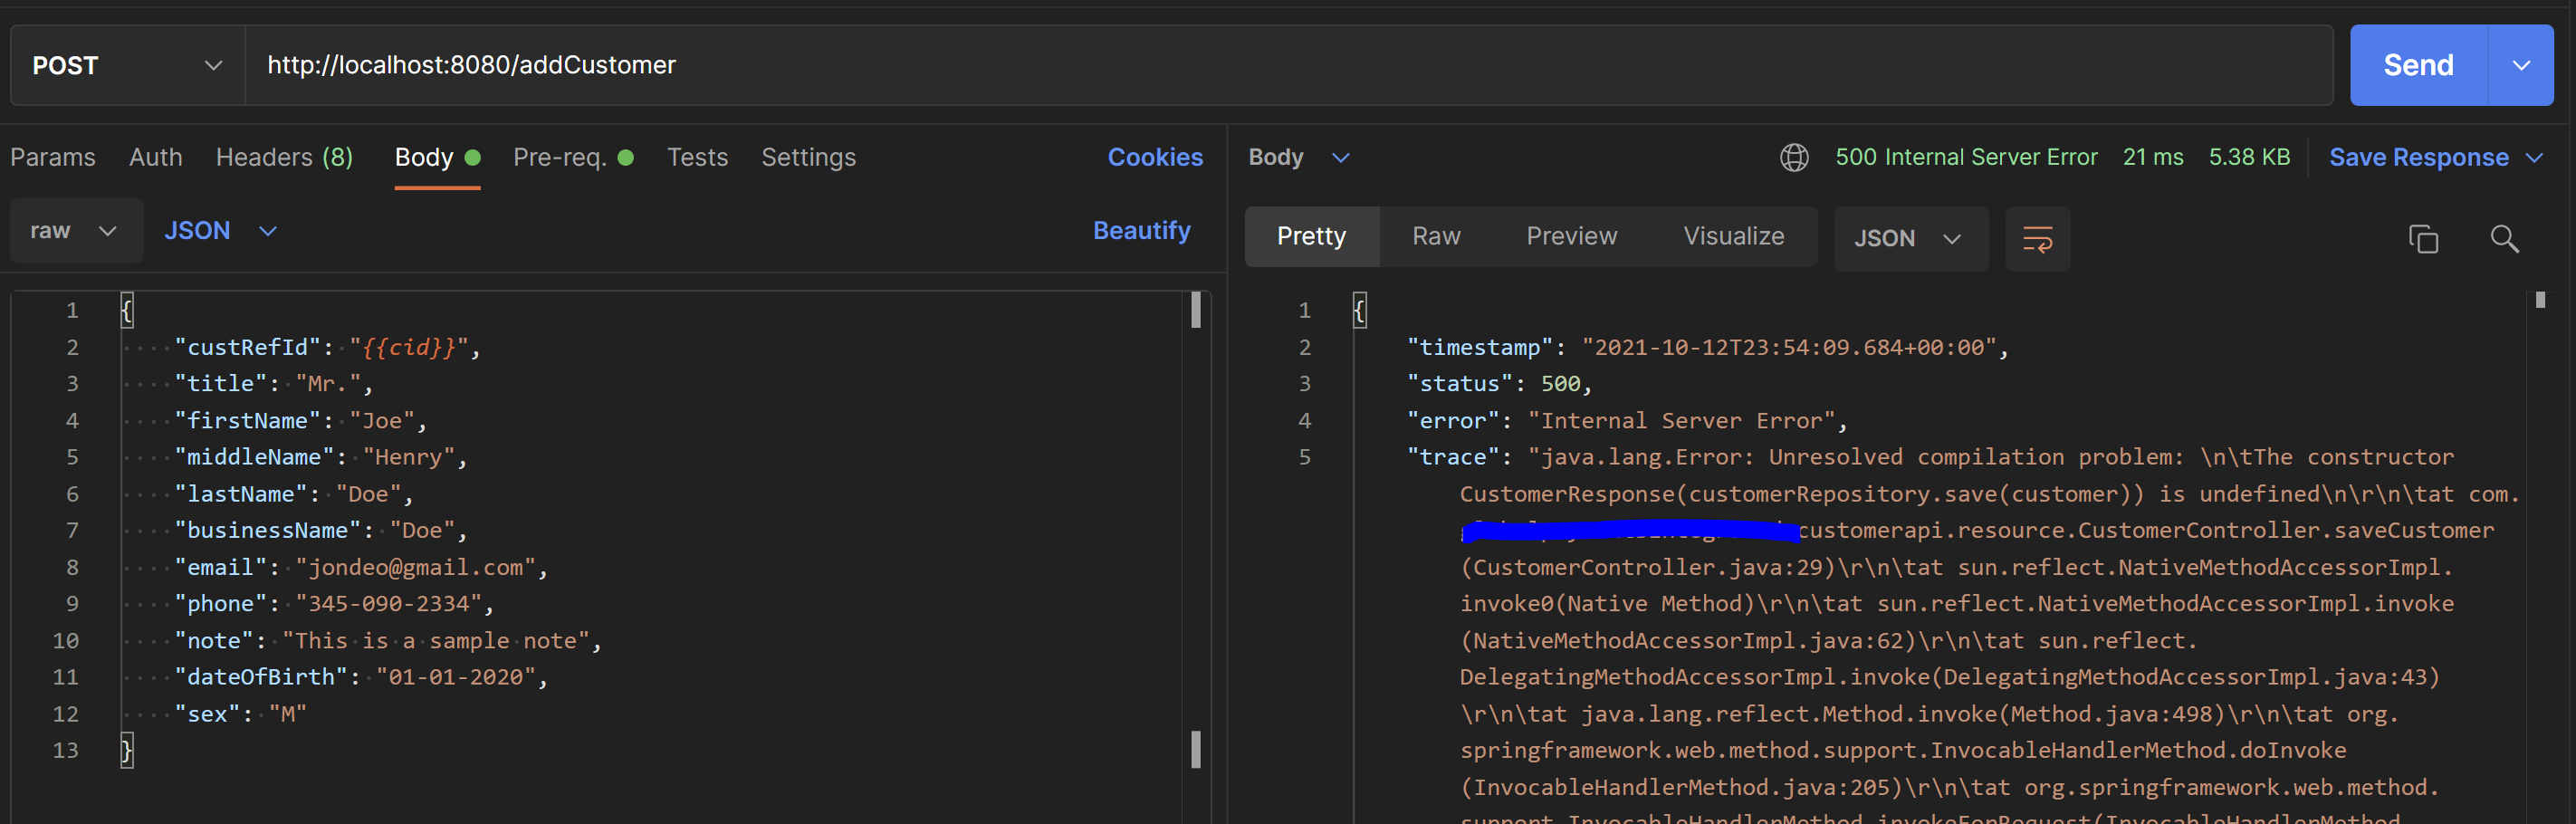Open the Send button options arrow
Image resolution: width=2576 pixels, height=824 pixels.
tap(2521, 65)
